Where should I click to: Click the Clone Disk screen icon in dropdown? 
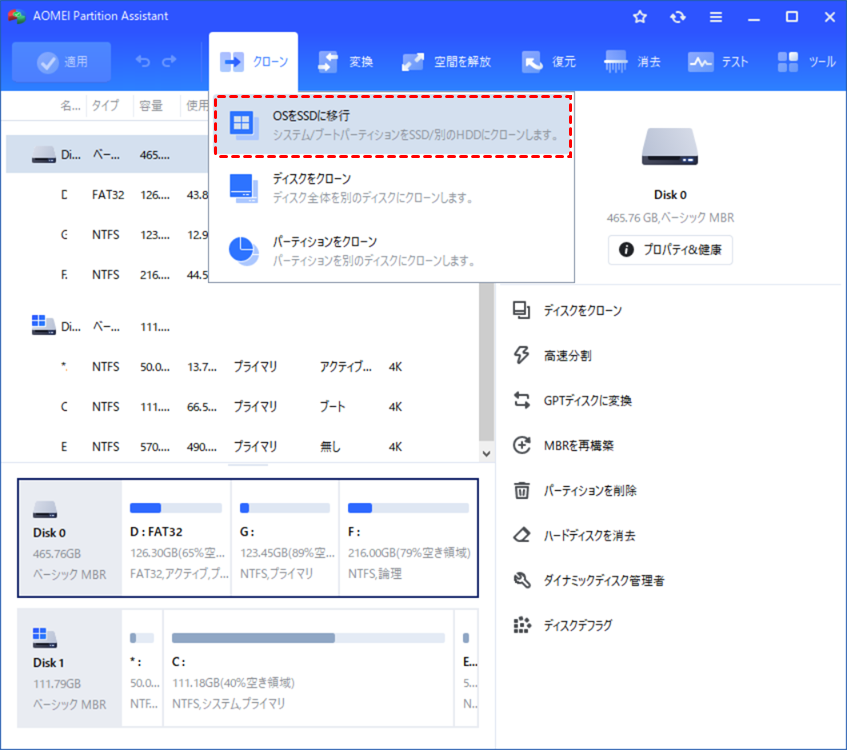pos(243,188)
